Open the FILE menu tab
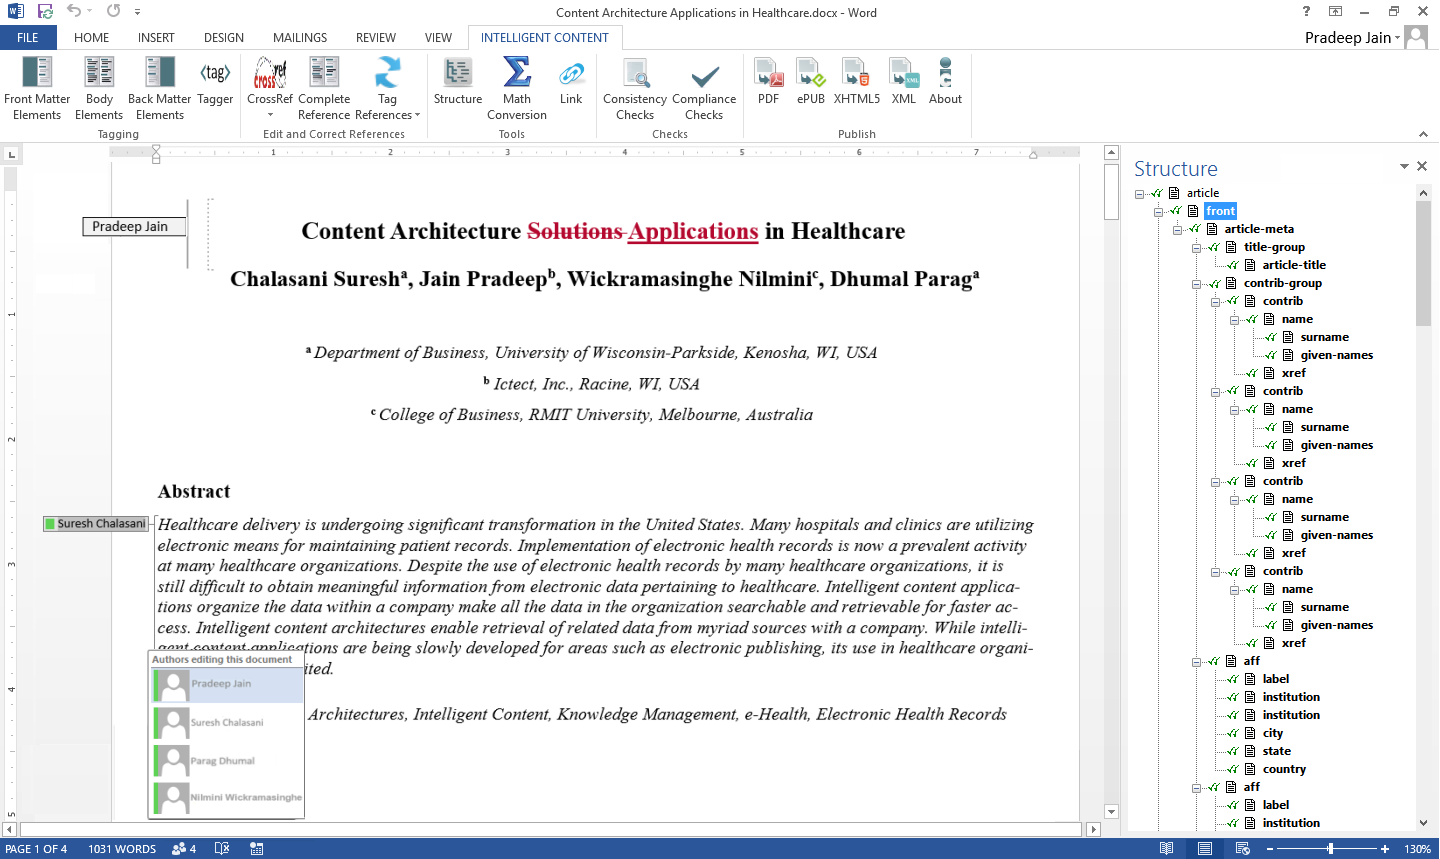Screen dimensions: 1440x859 [x=28, y=38]
